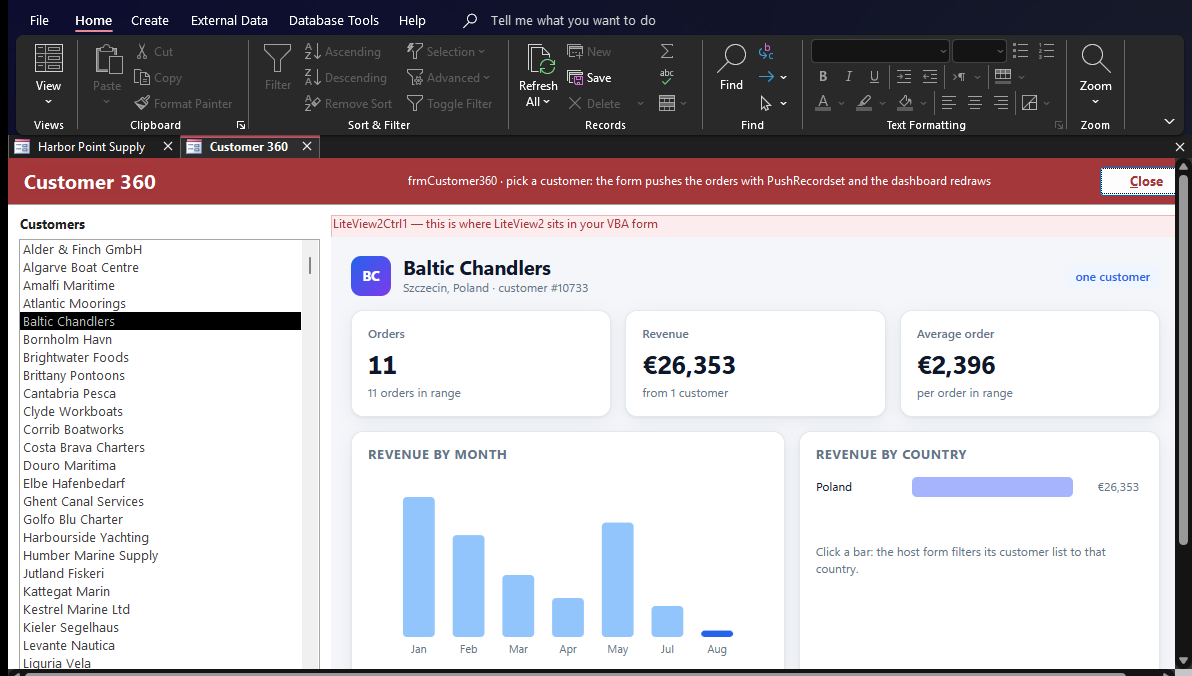This screenshot has height=676, width=1192.
Task: Apply the Font Color A icon
Action: 823,102
